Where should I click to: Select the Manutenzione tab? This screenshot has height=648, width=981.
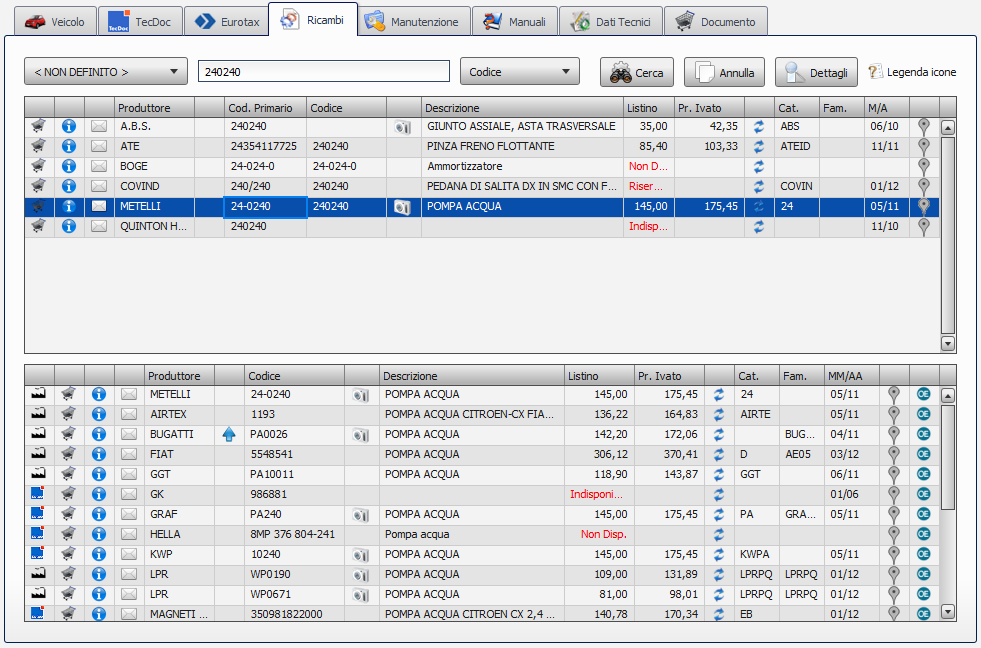414,21
